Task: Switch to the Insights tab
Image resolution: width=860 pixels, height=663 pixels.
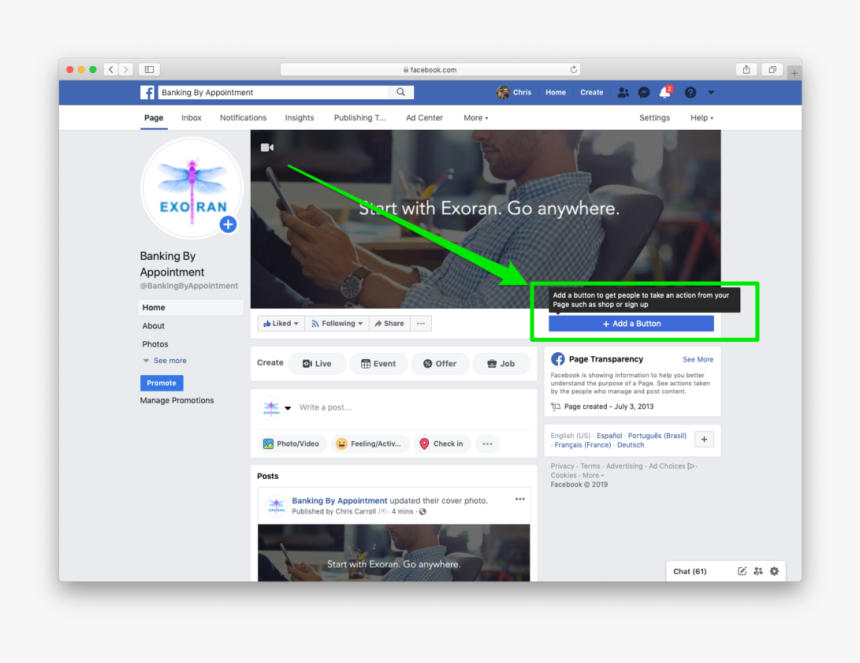Action: point(299,117)
